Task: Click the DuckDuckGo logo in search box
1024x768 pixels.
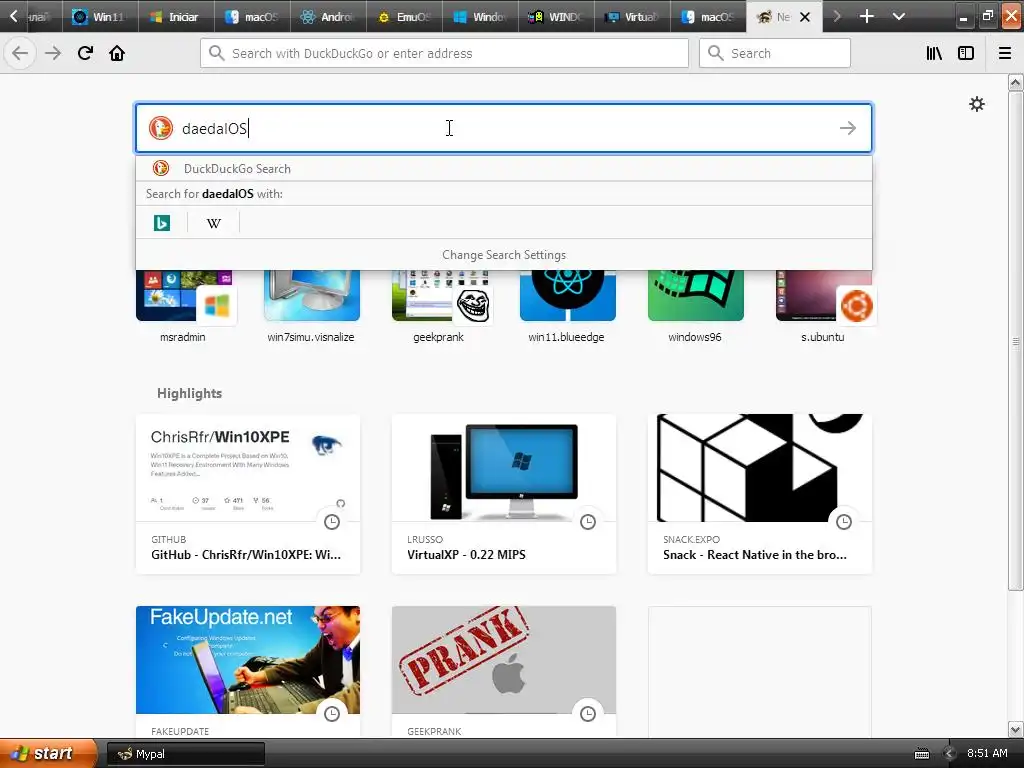Action: (161, 128)
